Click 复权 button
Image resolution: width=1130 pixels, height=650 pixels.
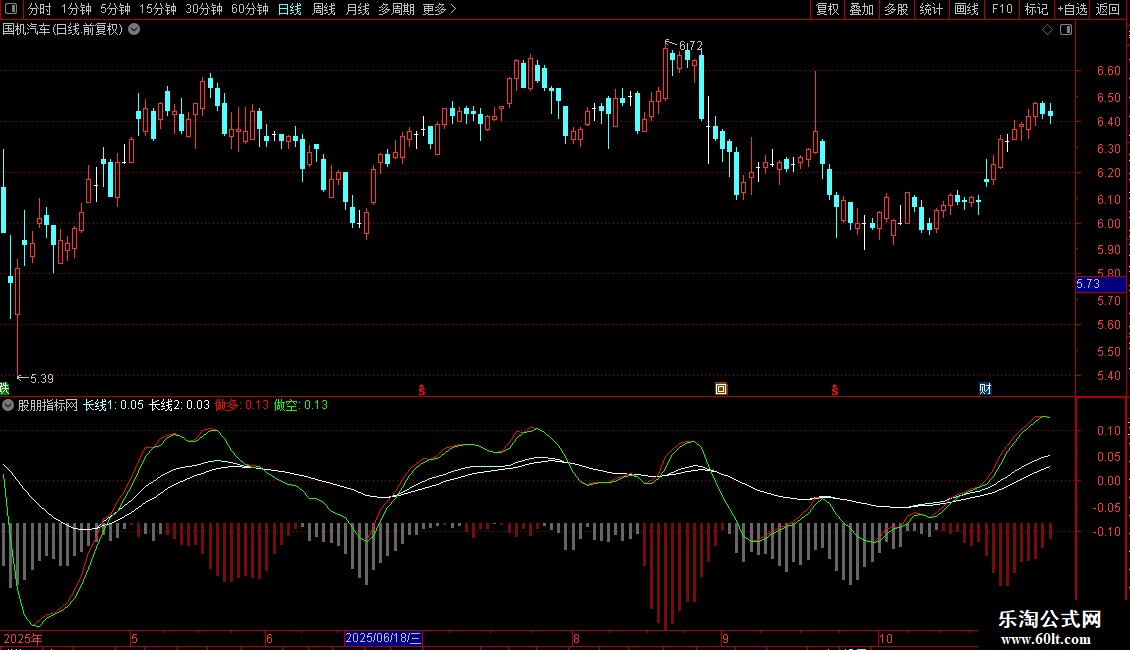click(827, 9)
